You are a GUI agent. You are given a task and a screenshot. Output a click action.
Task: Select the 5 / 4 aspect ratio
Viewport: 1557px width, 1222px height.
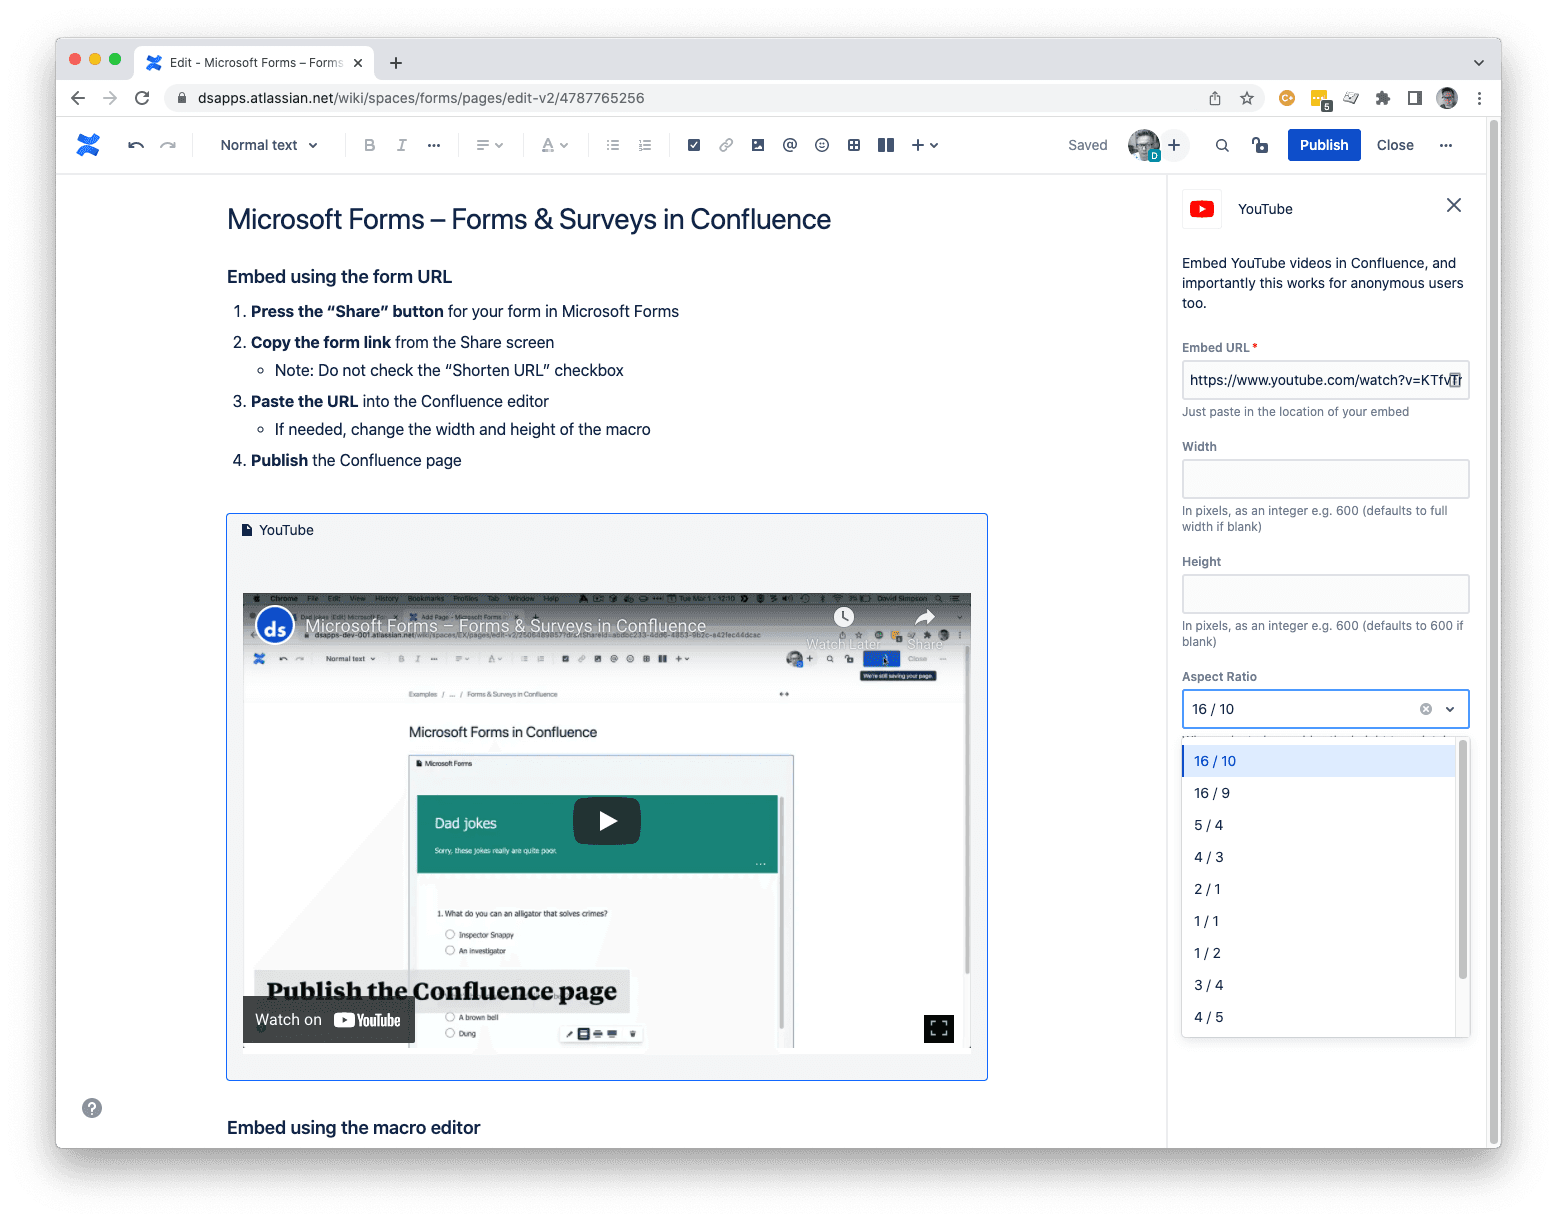click(1319, 825)
